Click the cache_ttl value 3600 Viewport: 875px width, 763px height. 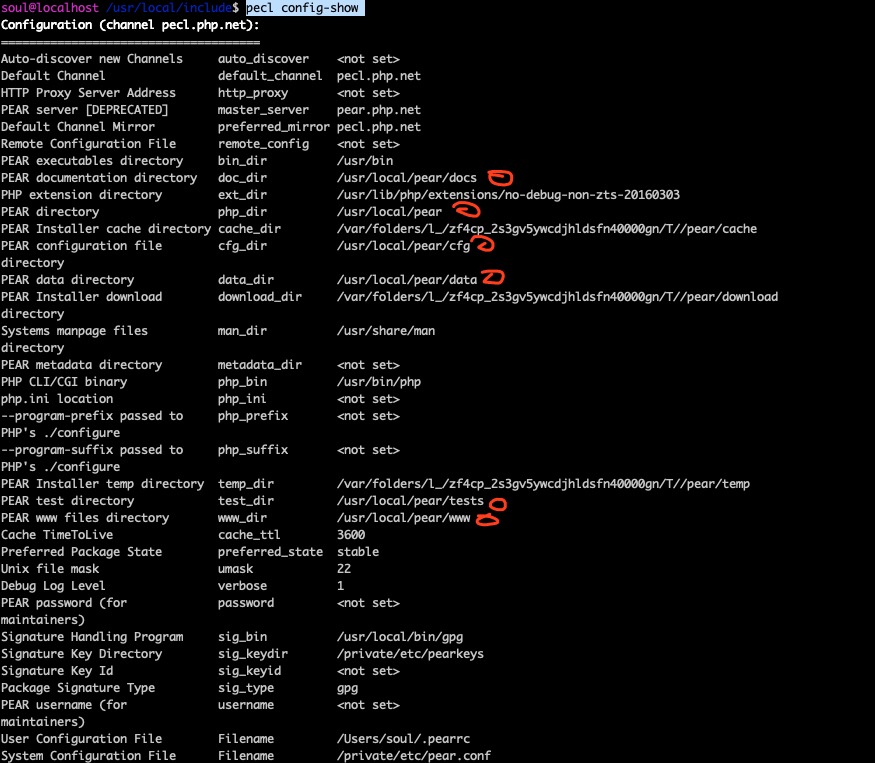[x=351, y=535]
